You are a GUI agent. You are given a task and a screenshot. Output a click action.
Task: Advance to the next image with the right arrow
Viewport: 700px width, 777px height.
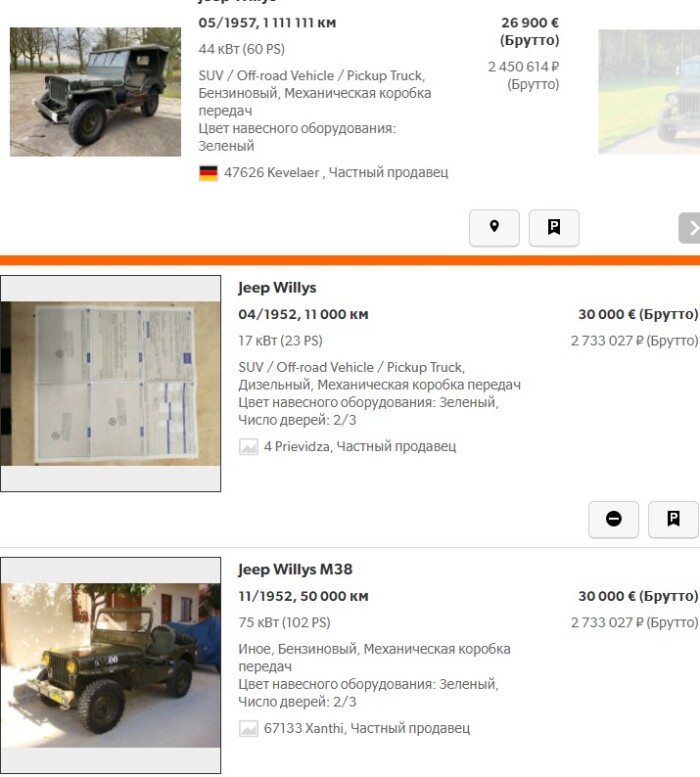tap(690, 228)
